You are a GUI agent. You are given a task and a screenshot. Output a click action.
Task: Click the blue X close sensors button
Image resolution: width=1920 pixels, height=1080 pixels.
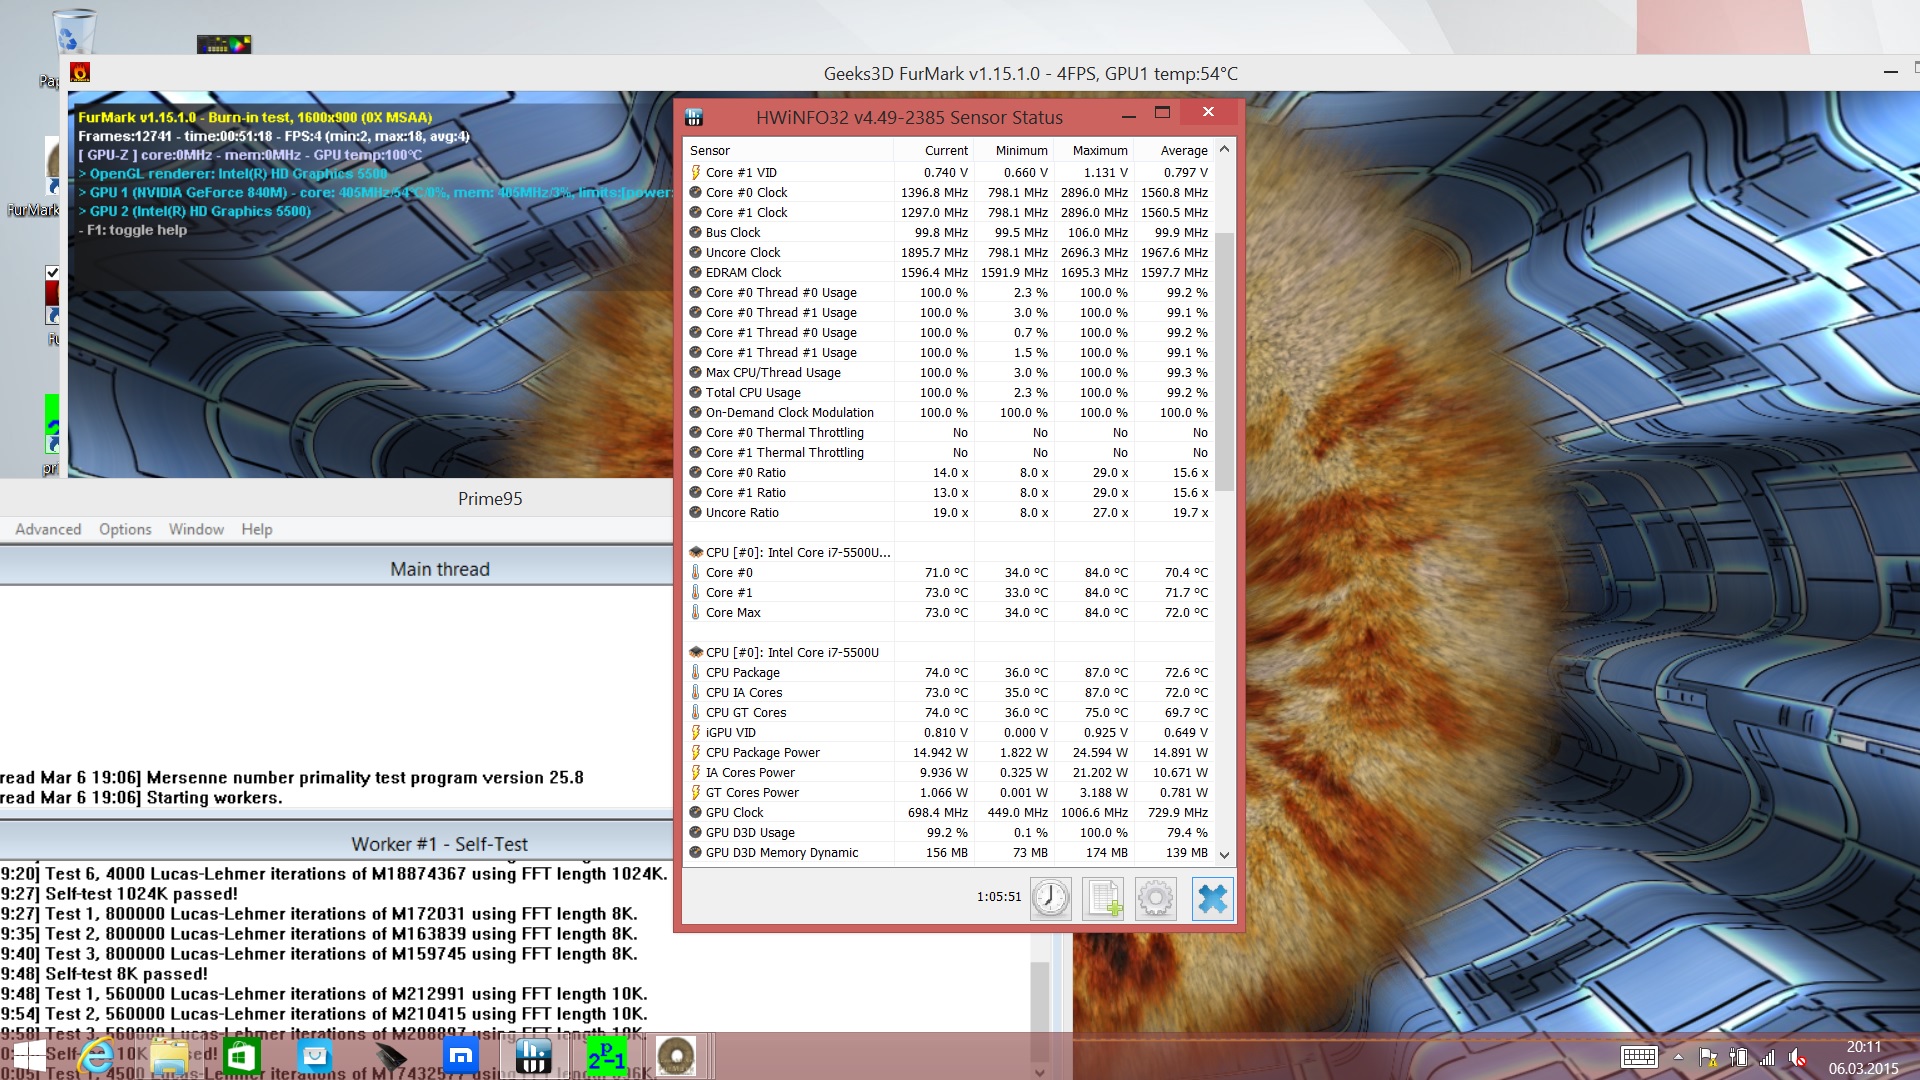[x=1212, y=898]
